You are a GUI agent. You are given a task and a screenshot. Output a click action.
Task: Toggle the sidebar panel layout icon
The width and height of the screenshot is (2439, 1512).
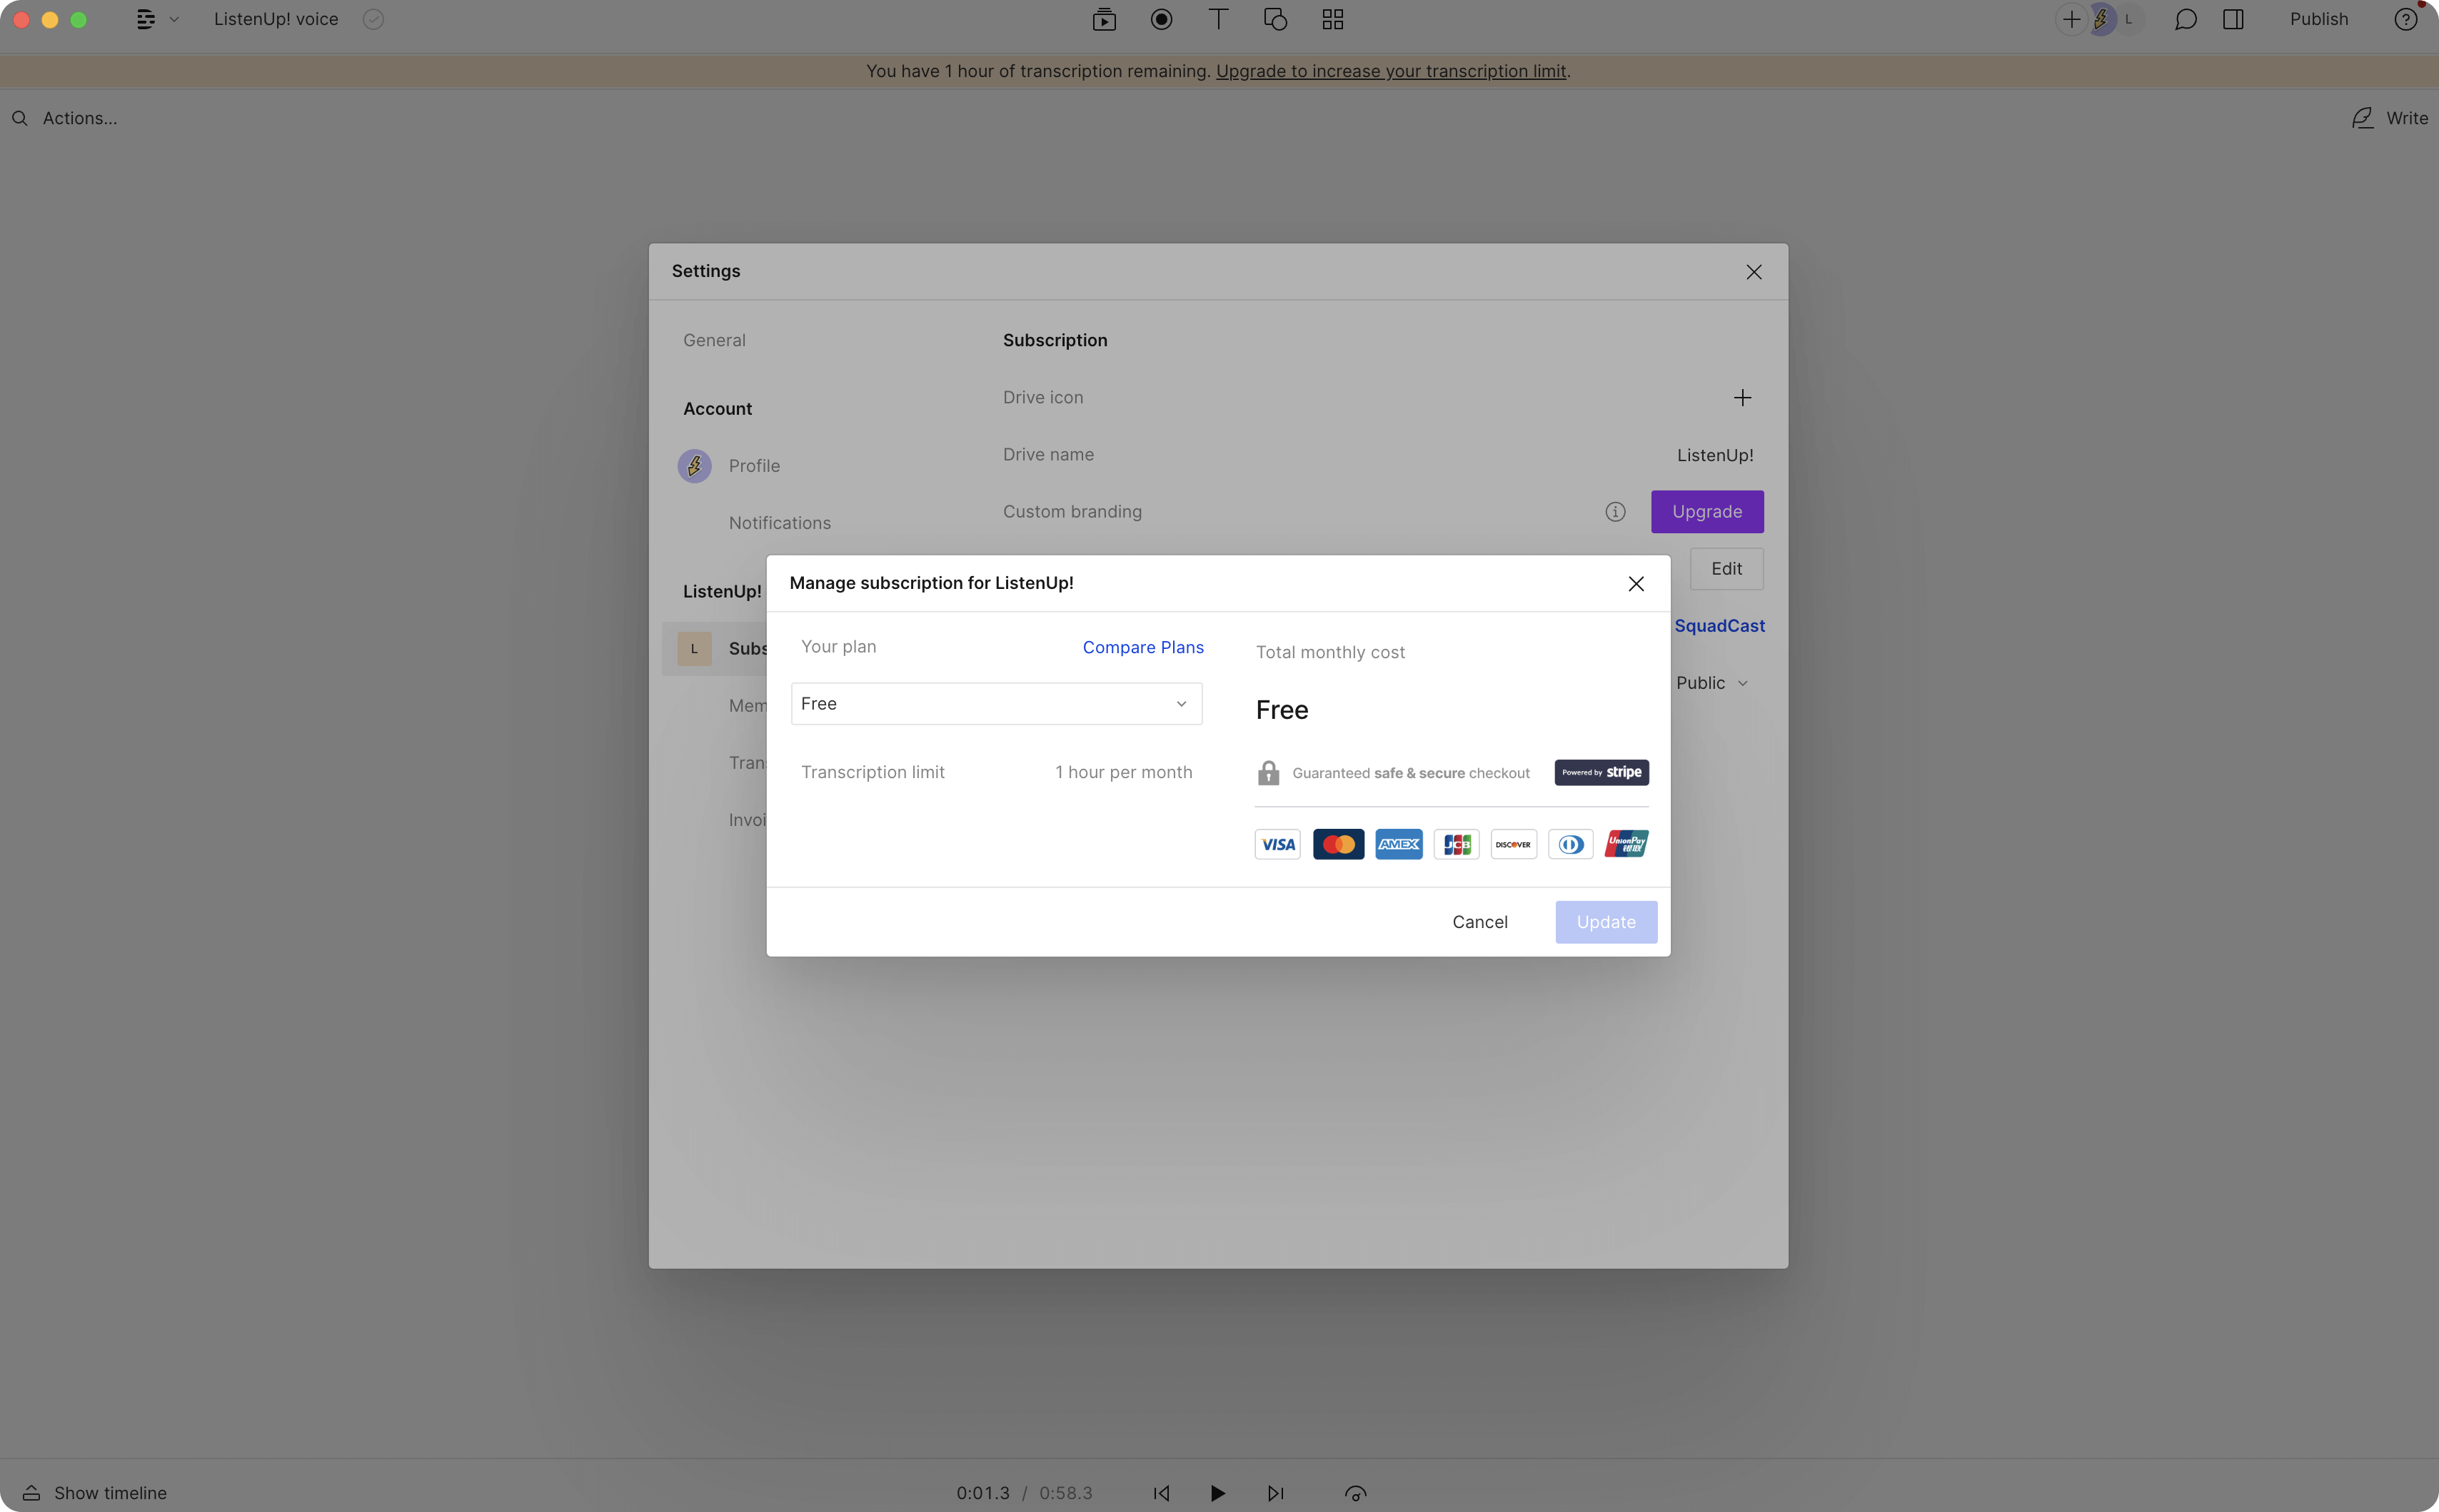2233,19
